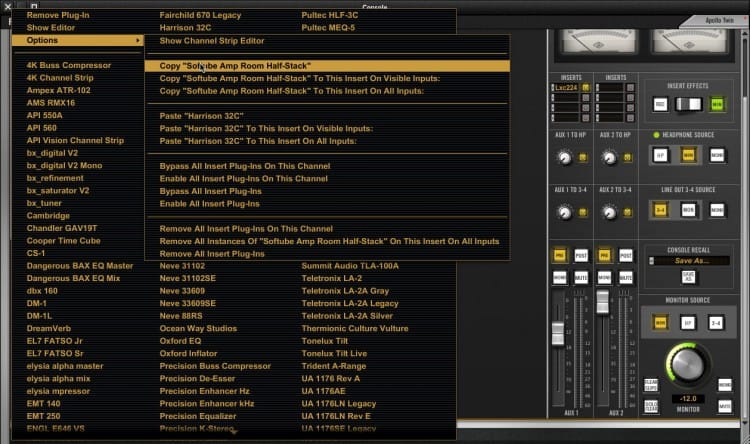Click the AUX 1 fader handle
Image resolution: width=750 pixels, height=444 pixels.
pyautogui.click(x=558, y=334)
